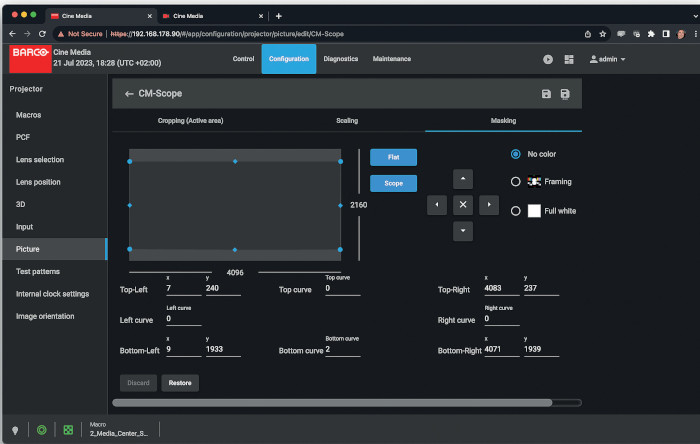Click the green dice test pattern icon

pos(68,429)
